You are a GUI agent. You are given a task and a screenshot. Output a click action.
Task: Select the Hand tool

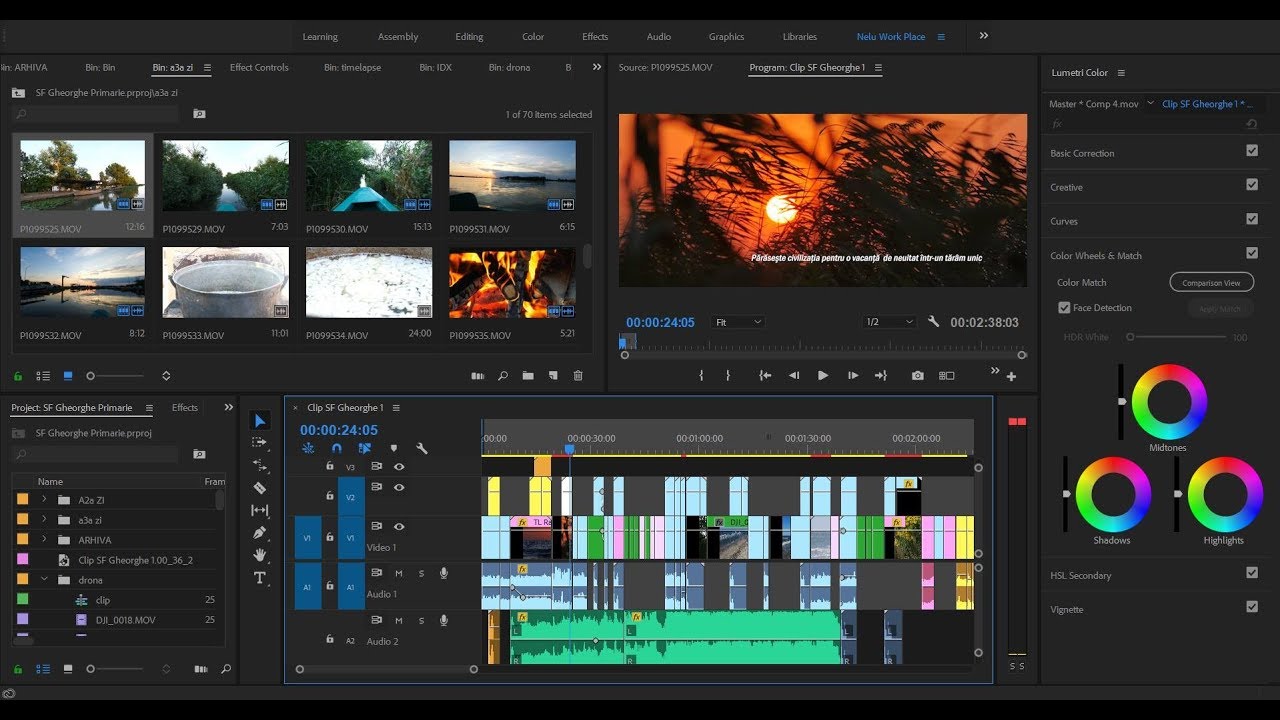pos(260,555)
